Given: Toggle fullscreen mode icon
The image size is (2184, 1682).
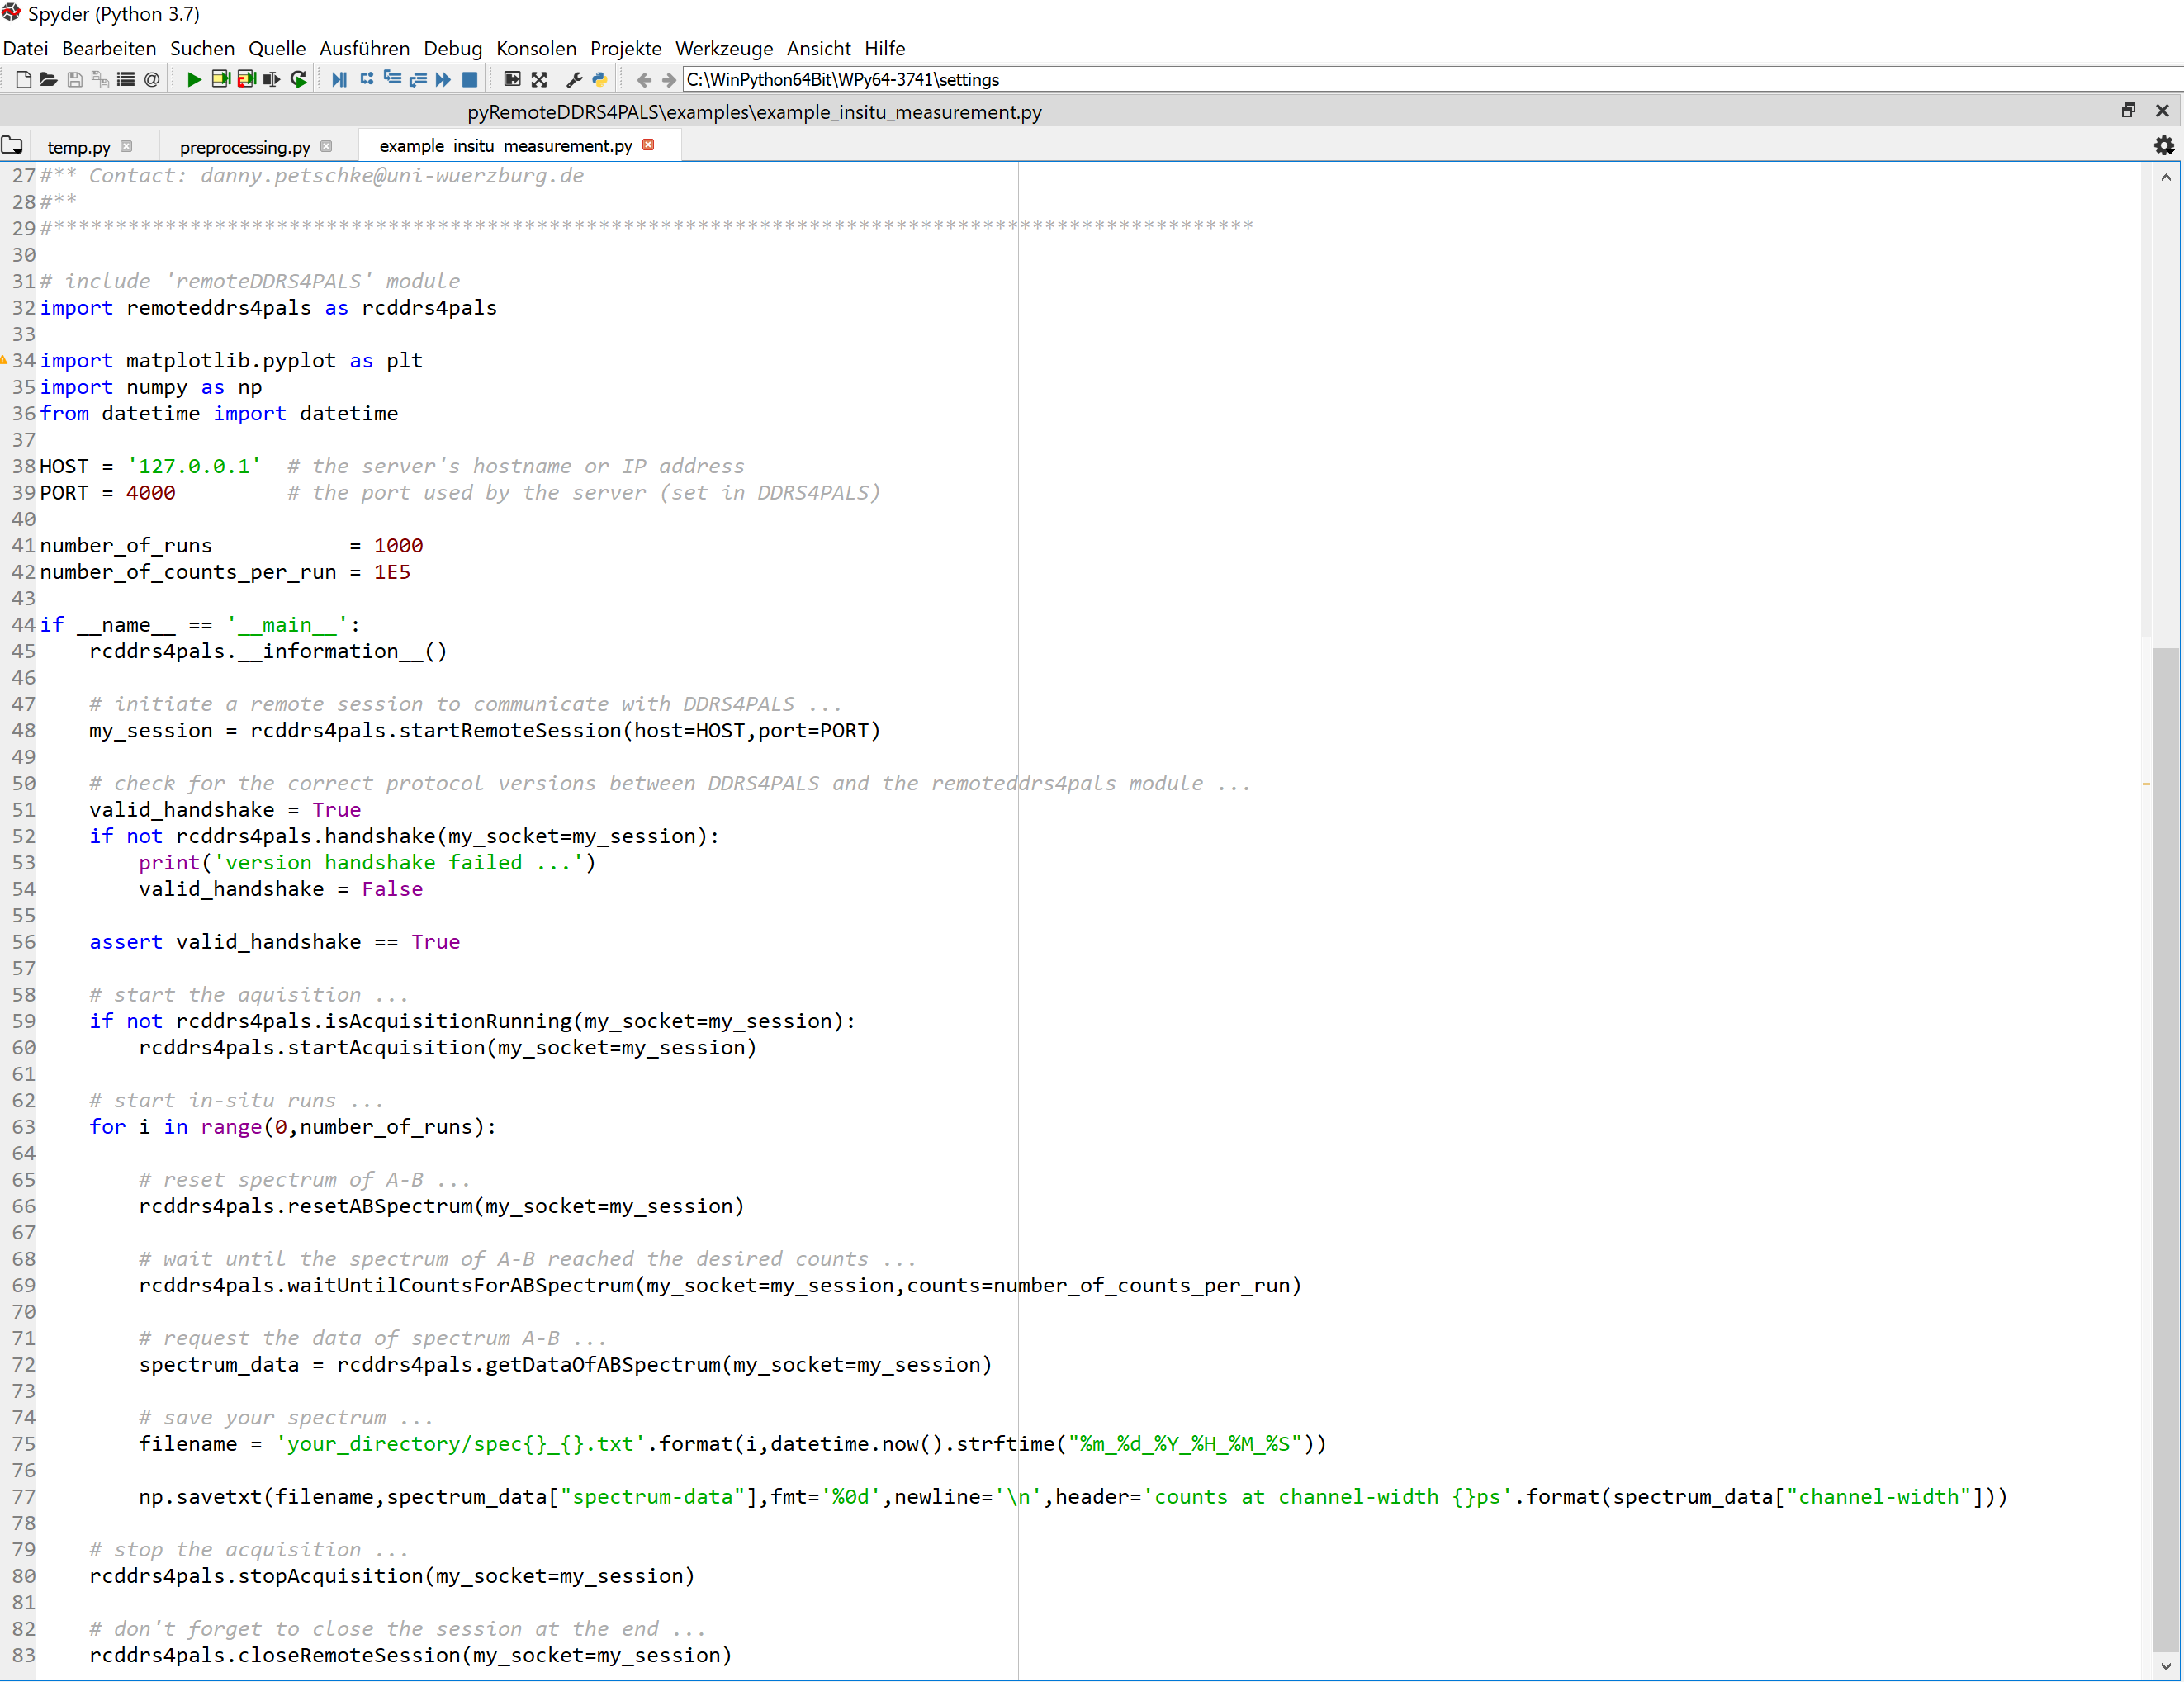Looking at the screenshot, I should 539,80.
